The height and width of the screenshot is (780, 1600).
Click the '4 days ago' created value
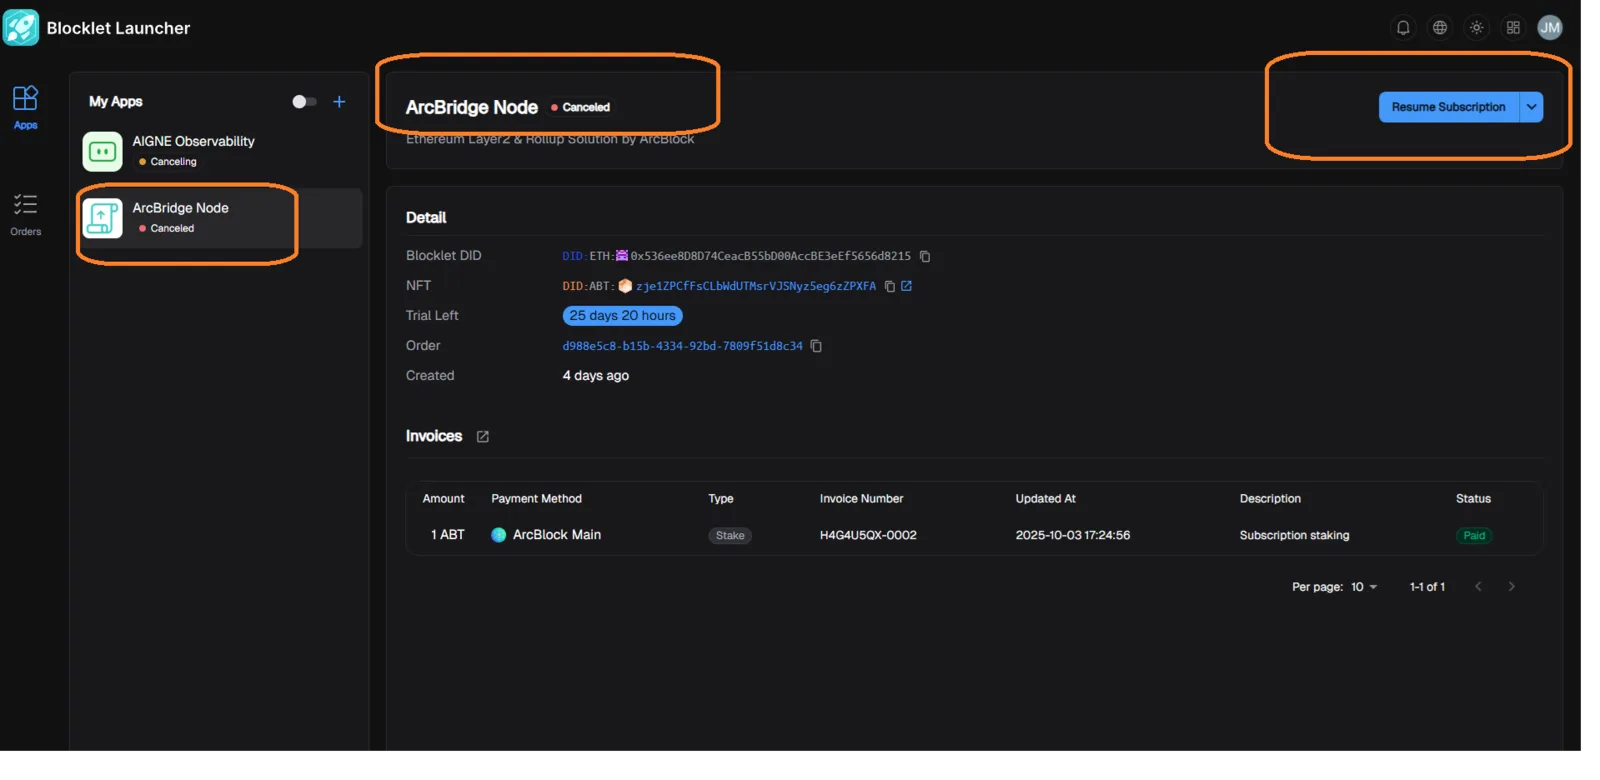coord(595,376)
